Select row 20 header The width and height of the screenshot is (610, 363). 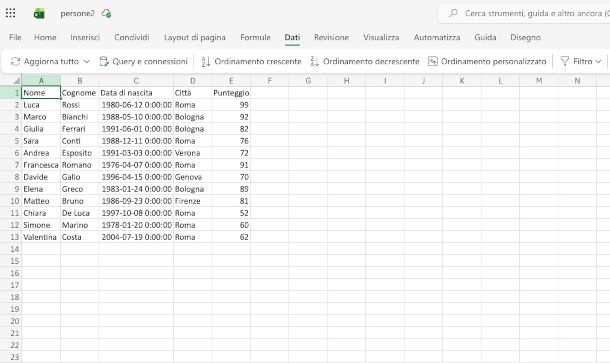[x=11, y=321]
